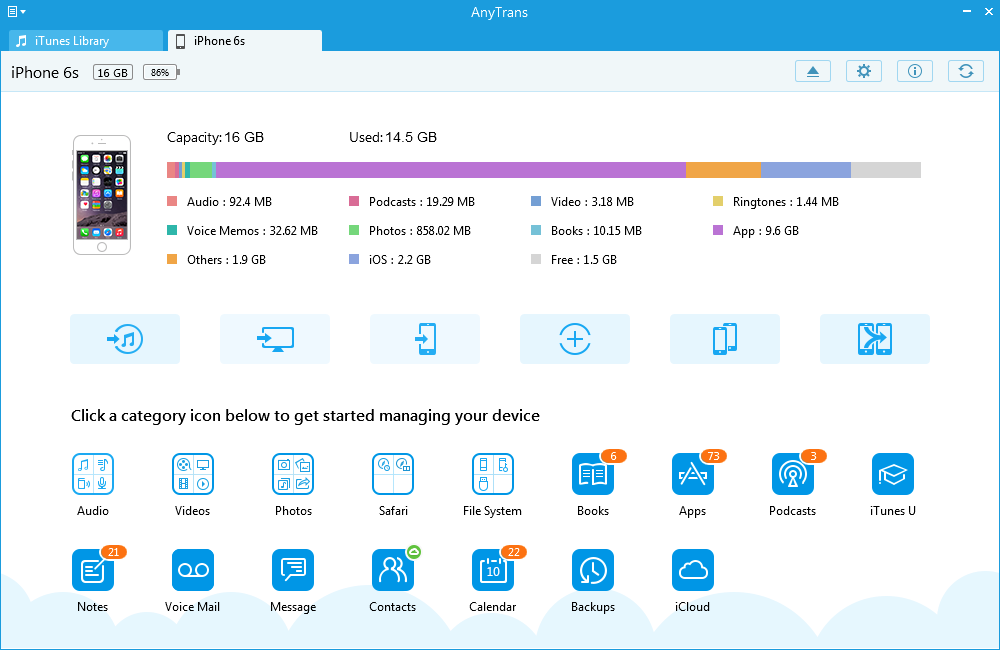Screen dimensions: 1000x650
Task: Click the 'Video : 3.18 MB' label
Action: click(x=592, y=202)
